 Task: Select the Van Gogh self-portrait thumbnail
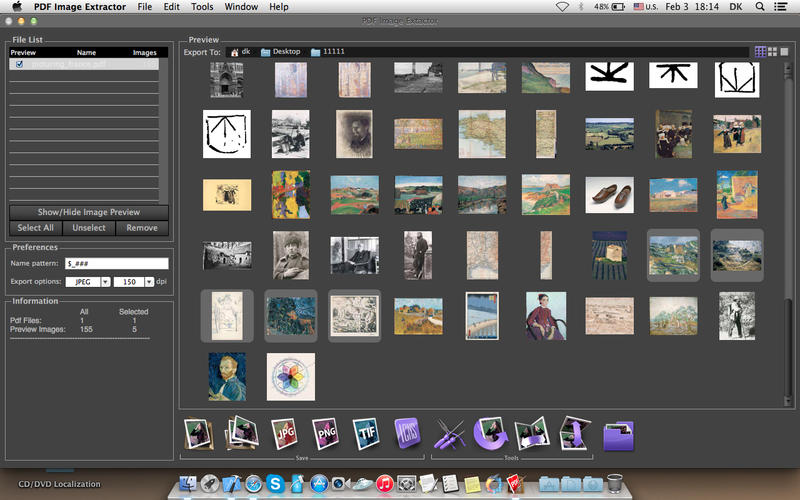[227, 377]
